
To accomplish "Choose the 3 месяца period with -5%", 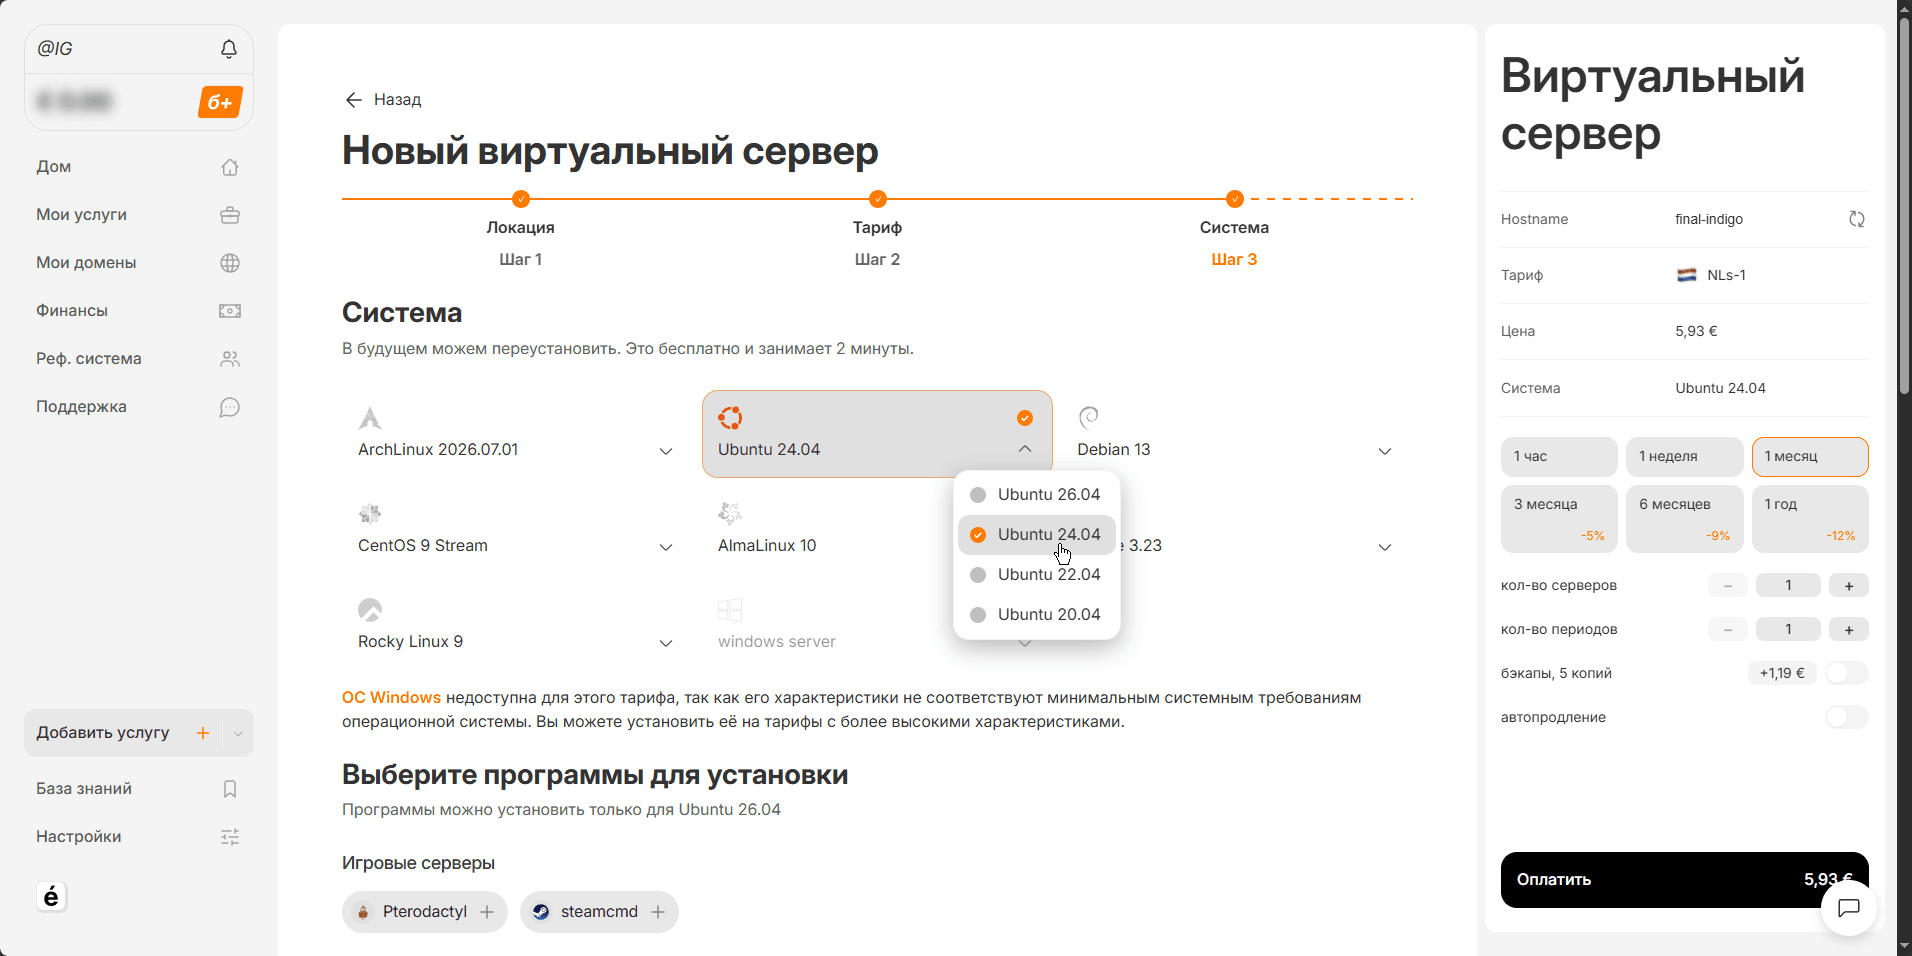I will (x=1559, y=519).
